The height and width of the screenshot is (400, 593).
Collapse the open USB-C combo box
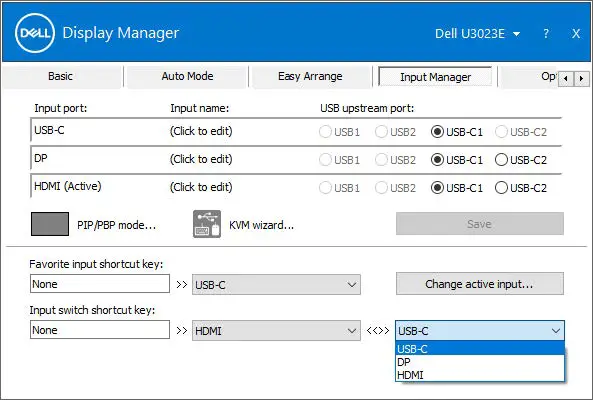[x=480, y=330]
